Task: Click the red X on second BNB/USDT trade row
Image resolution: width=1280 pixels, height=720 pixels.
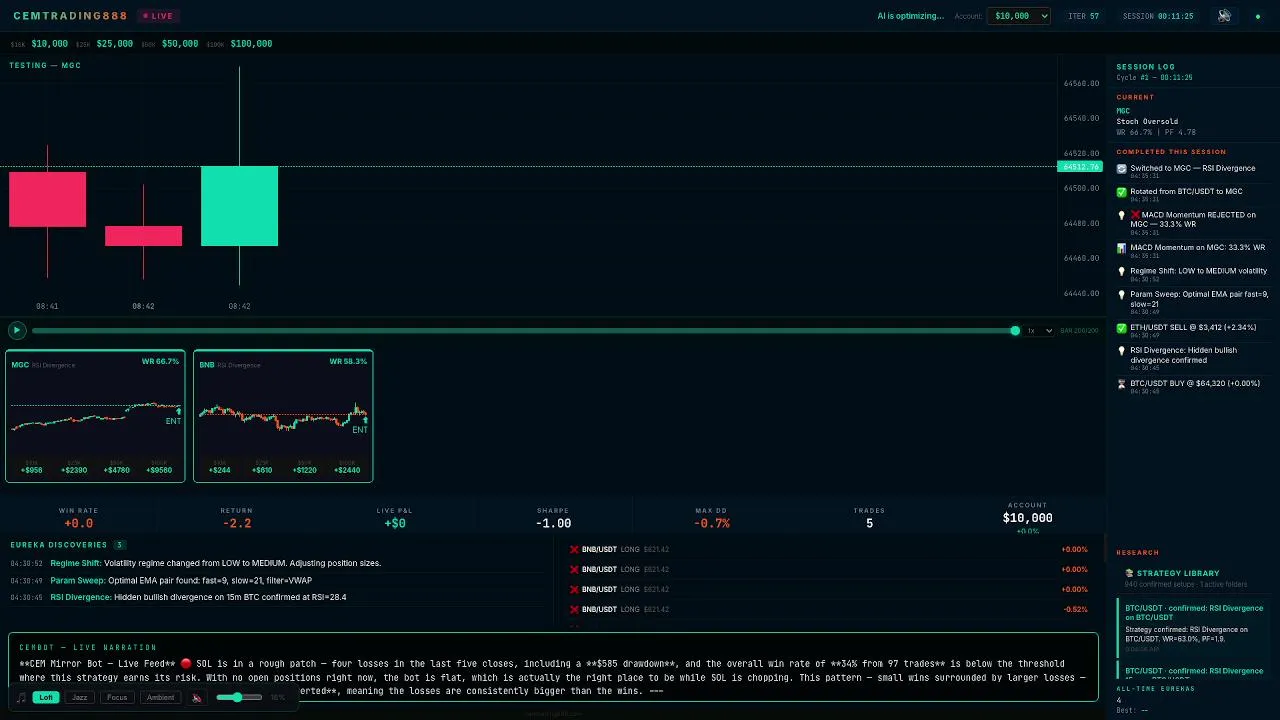Action: tap(574, 569)
